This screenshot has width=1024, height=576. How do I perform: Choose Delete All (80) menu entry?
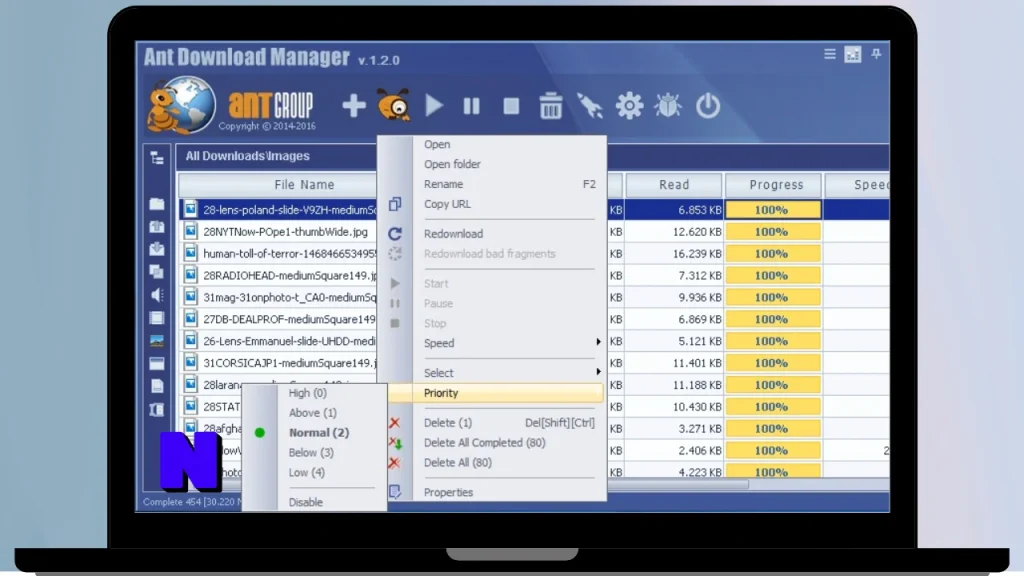coord(458,462)
